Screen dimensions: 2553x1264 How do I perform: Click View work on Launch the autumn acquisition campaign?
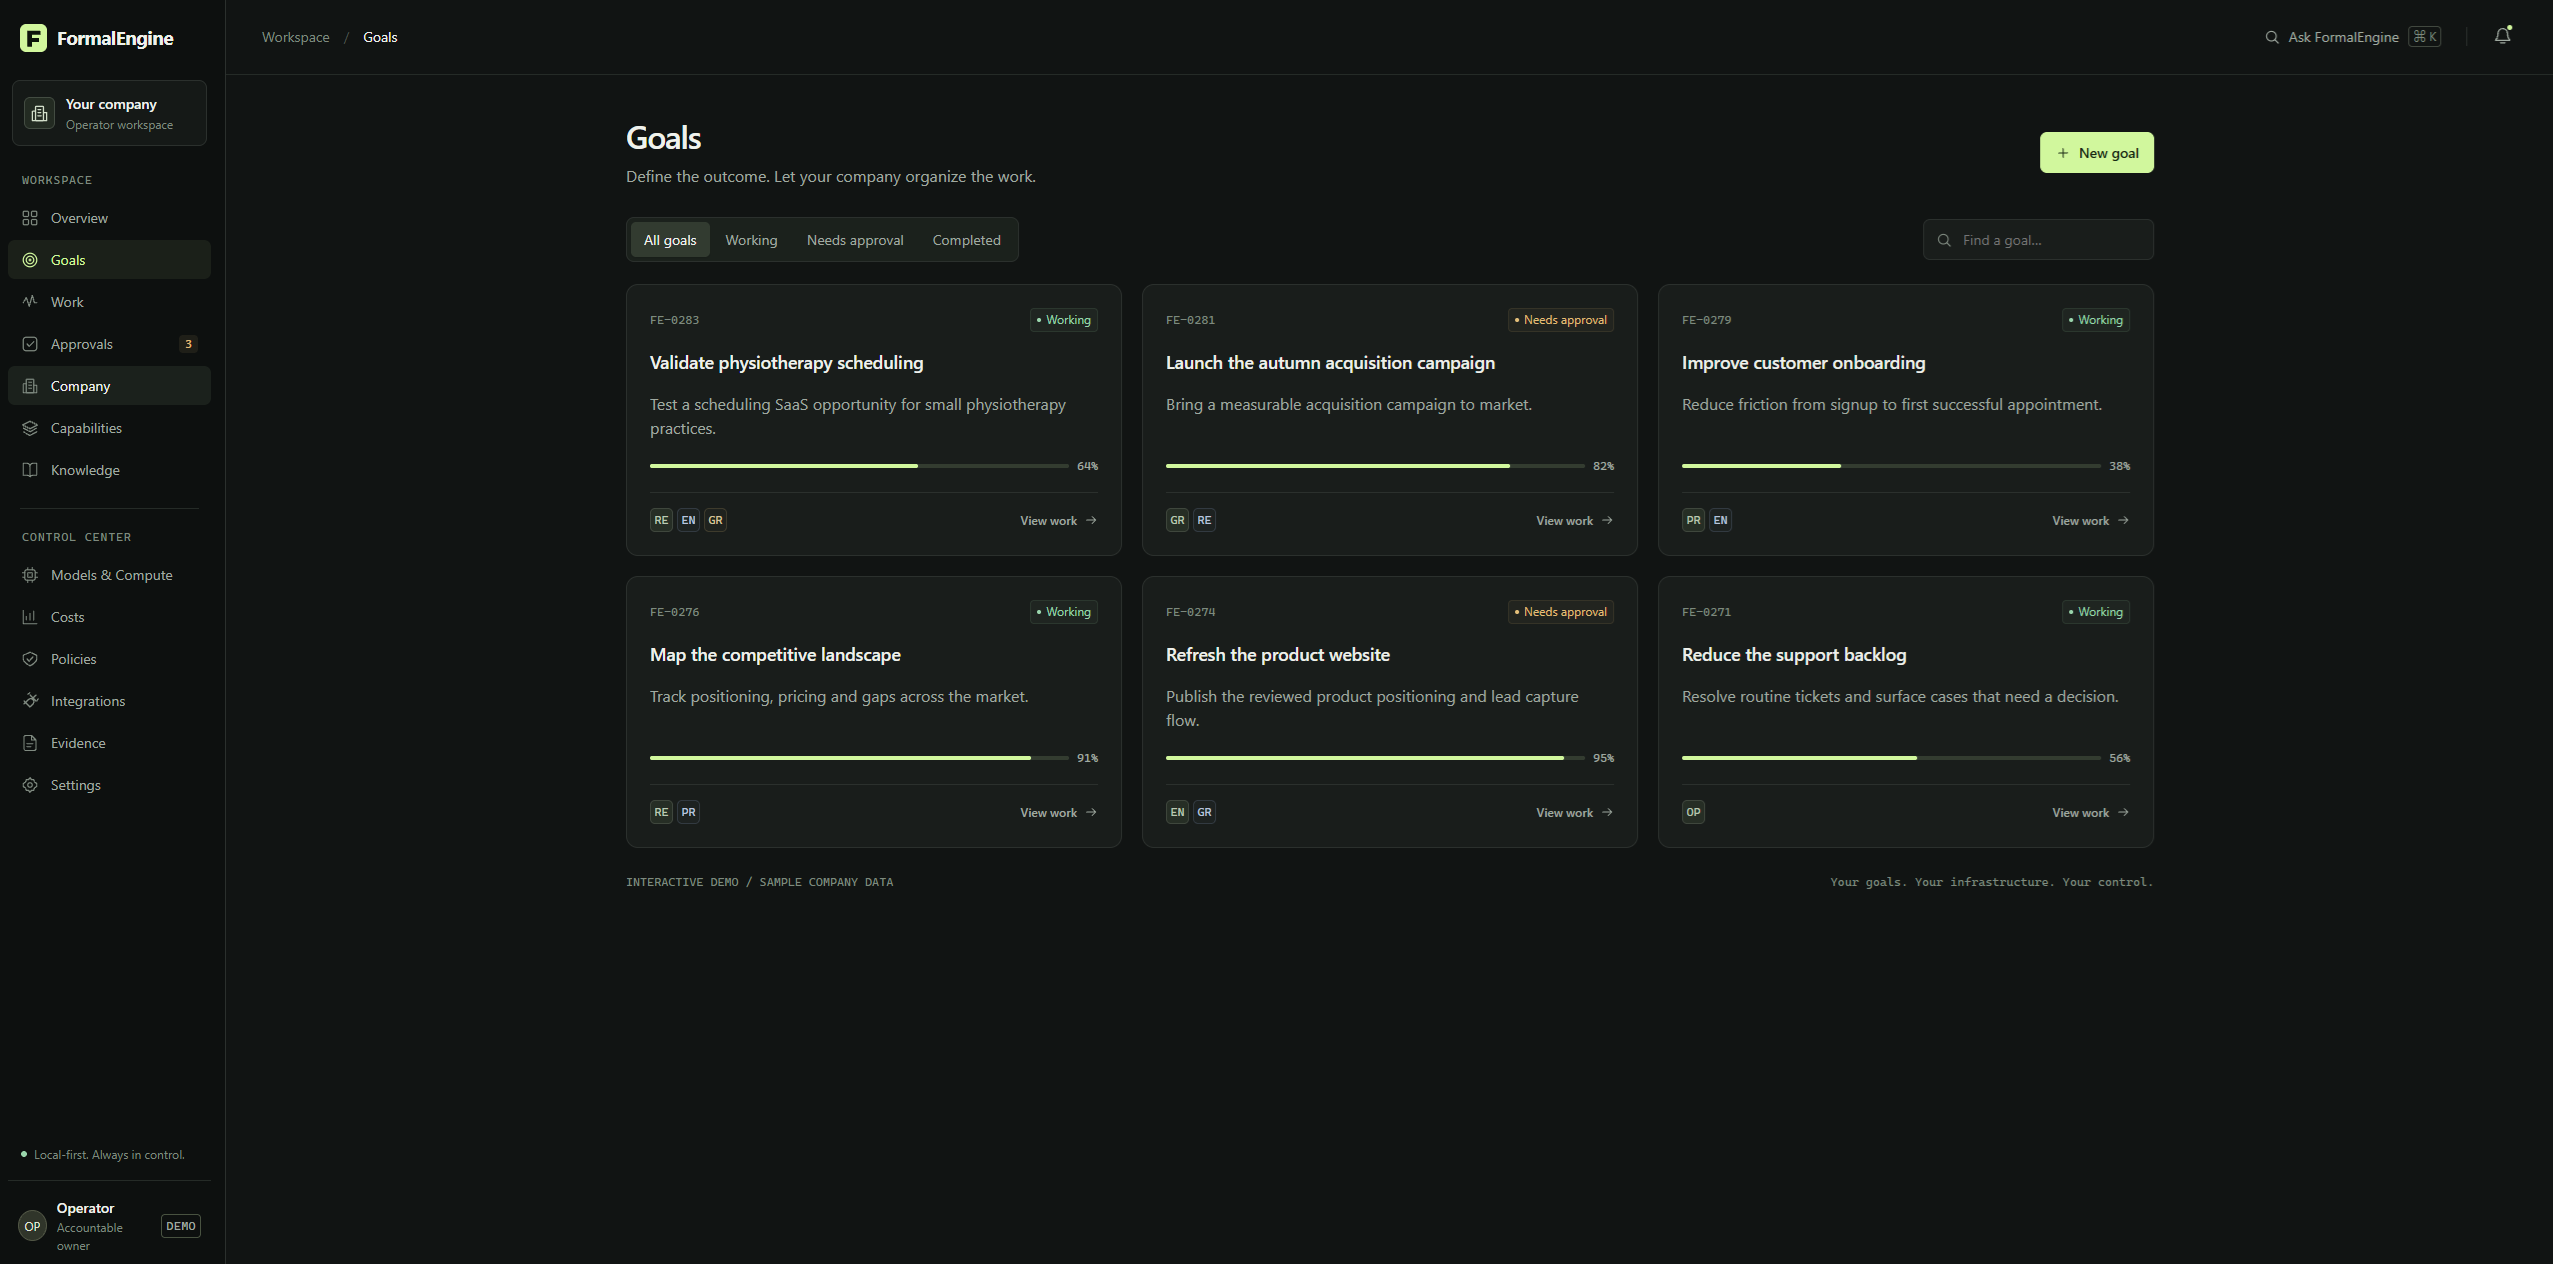(x=1574, y=521)
